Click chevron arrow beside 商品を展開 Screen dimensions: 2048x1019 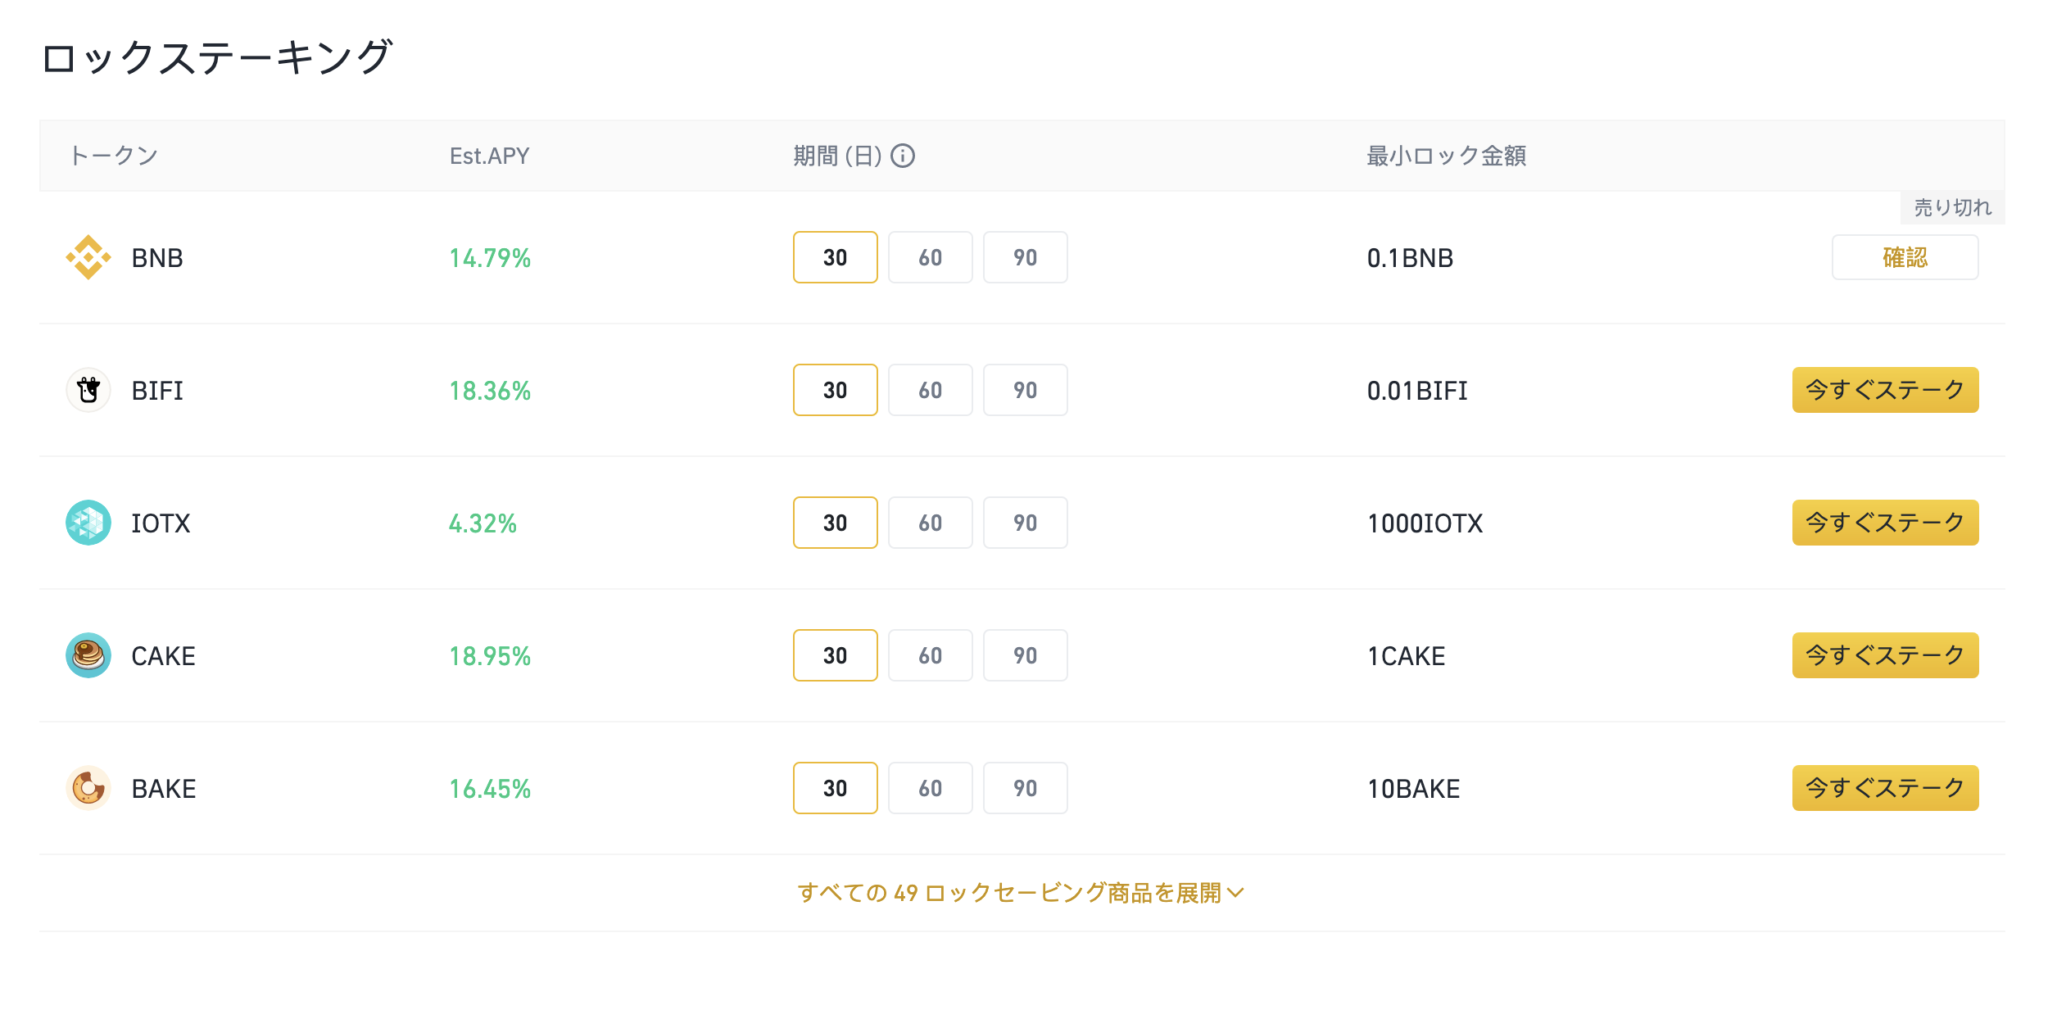[1236, 892]
